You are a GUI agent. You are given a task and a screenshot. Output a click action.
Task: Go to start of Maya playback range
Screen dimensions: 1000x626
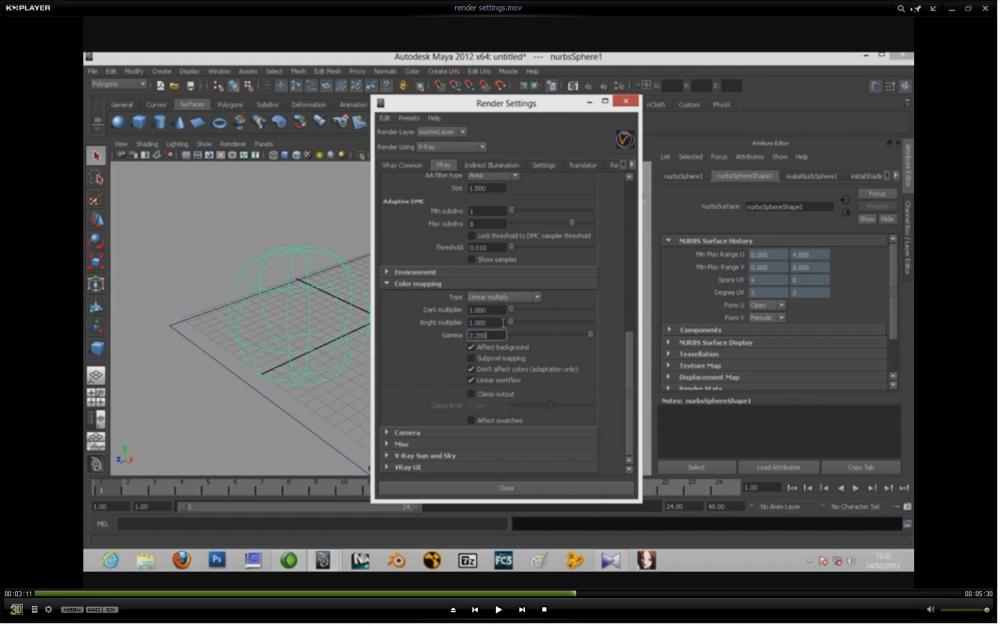pos(792,488)
